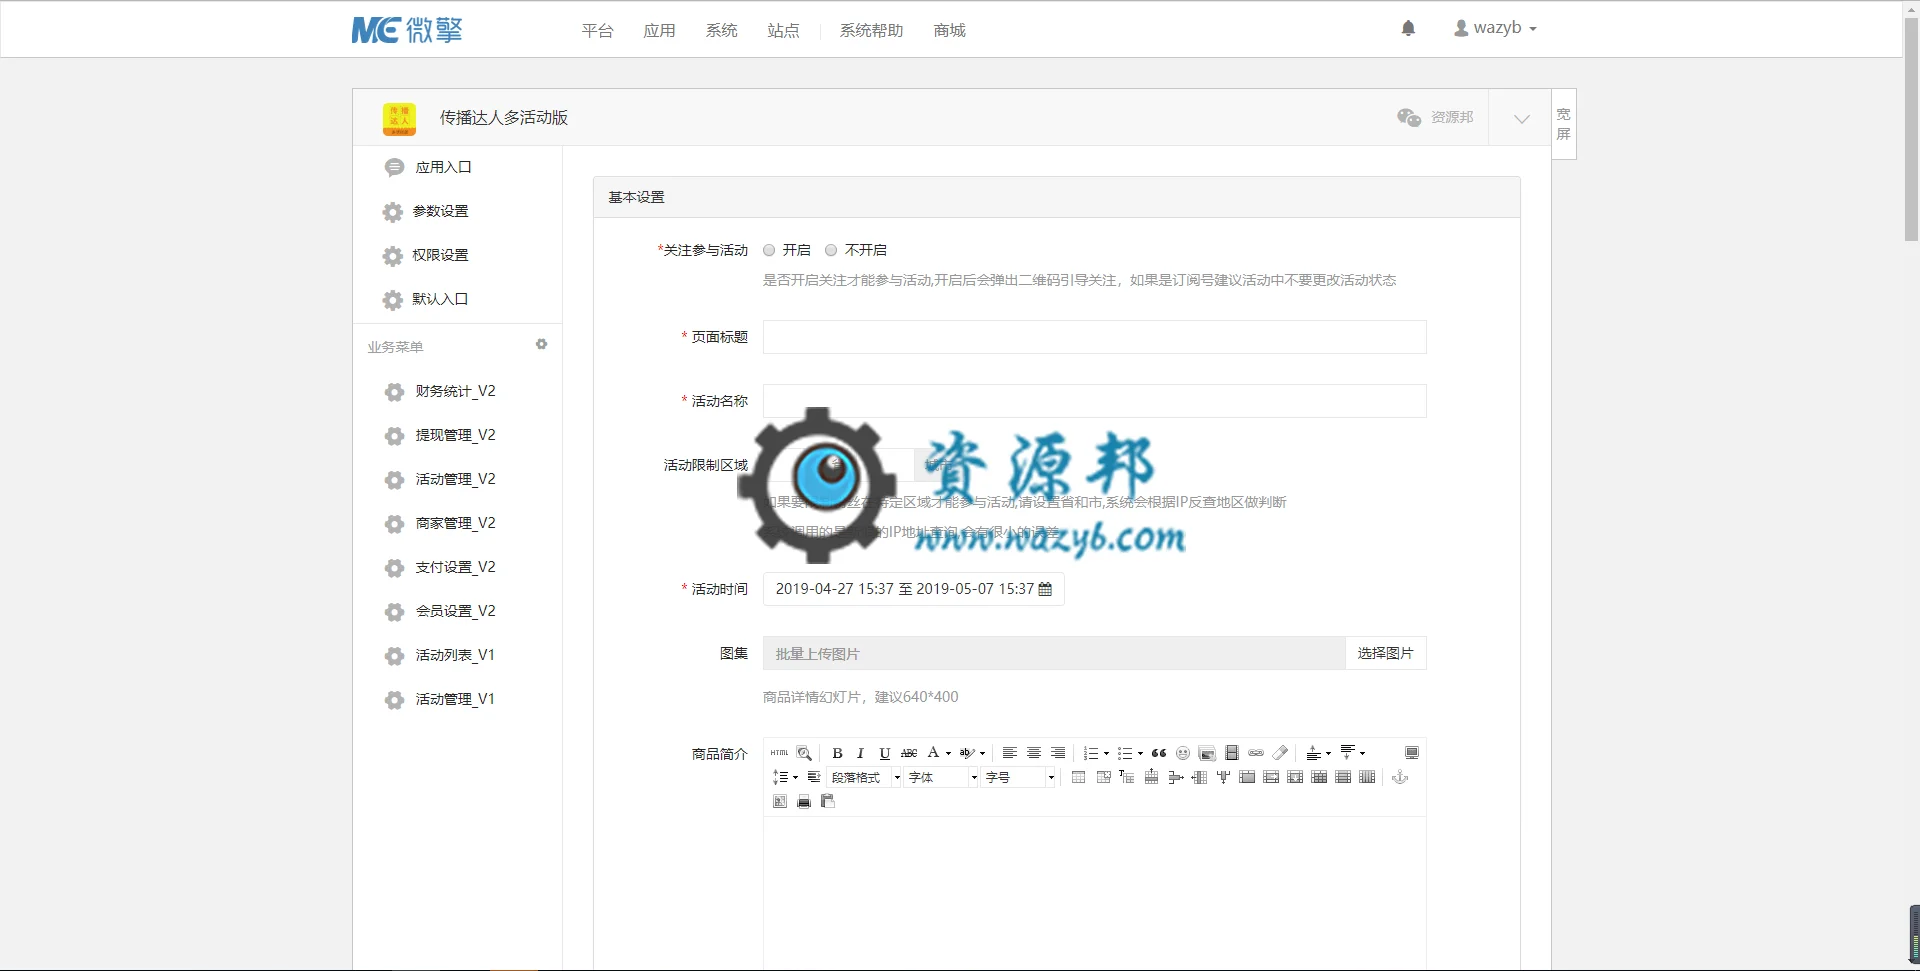Viewport: 1920px width, 971px height.
Task: Insert an emoticon using the smiley icon
Action: coord(1183,753)
